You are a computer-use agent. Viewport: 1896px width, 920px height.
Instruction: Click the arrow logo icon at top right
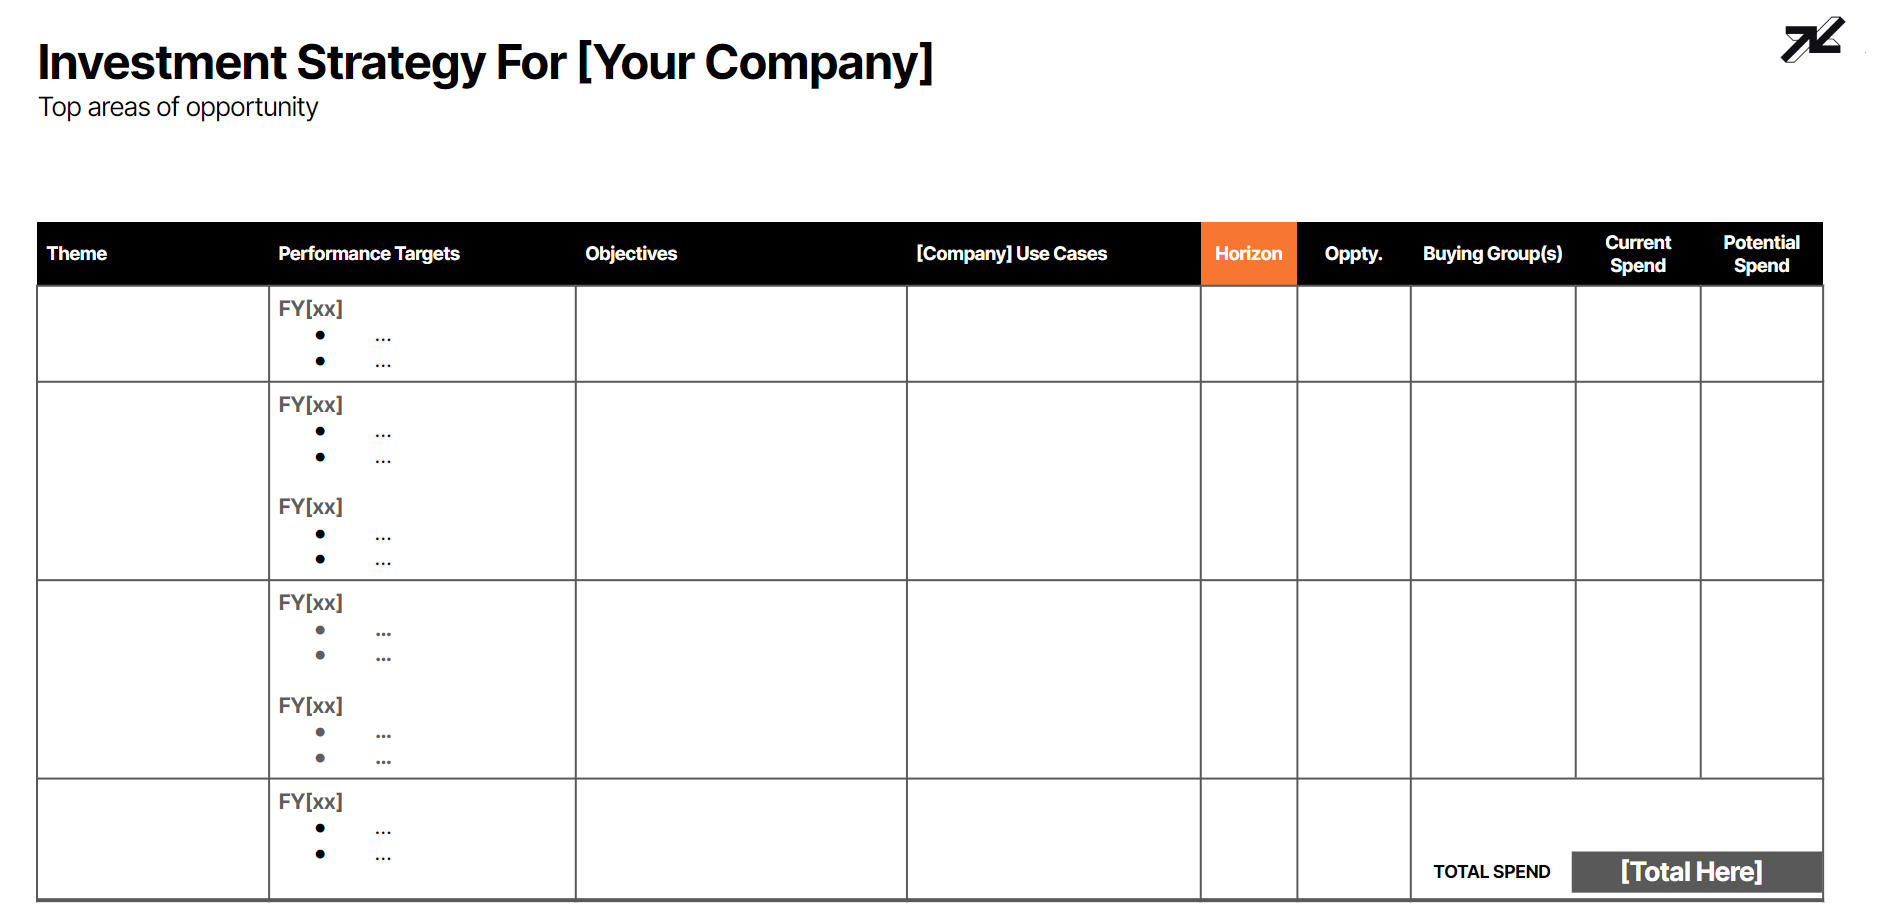coord(1812,40)
